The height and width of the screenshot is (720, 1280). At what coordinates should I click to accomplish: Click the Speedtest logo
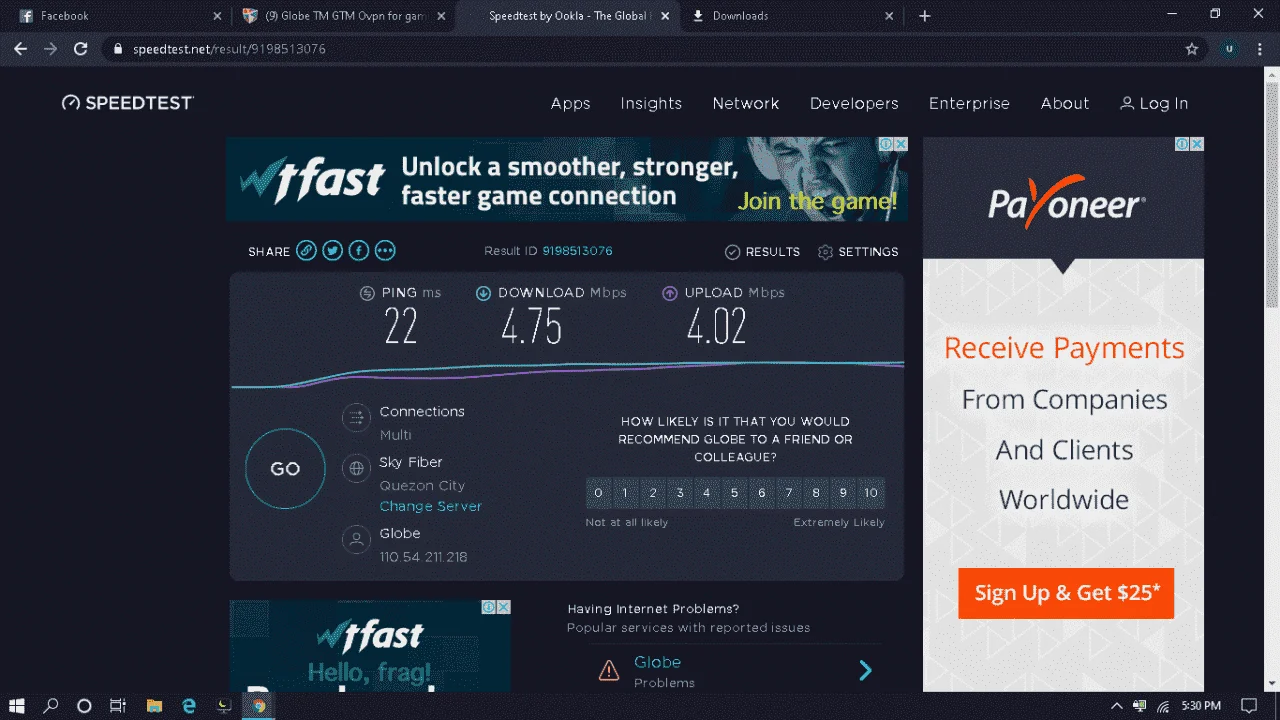127,103
